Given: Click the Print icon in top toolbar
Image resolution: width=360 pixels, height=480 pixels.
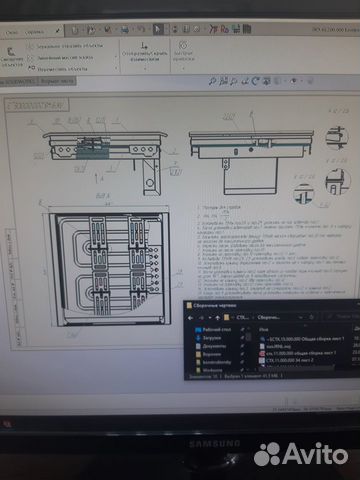Looking at the screenshot, I should (125, 30).
